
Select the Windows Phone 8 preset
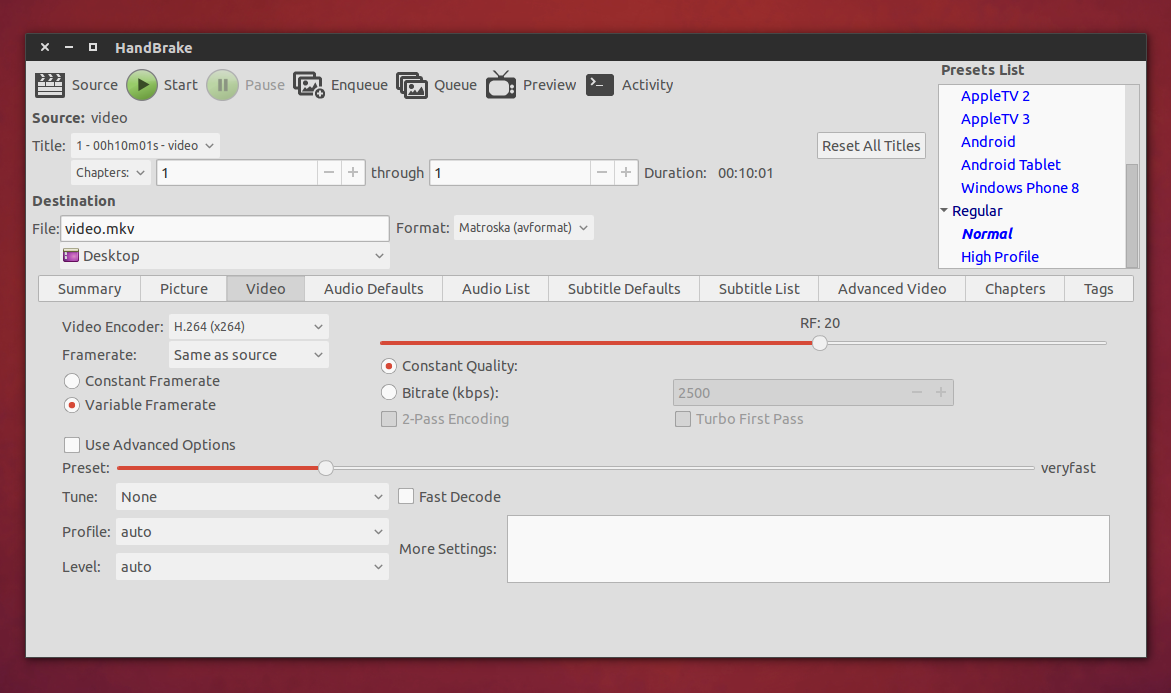click(1019, 188)
